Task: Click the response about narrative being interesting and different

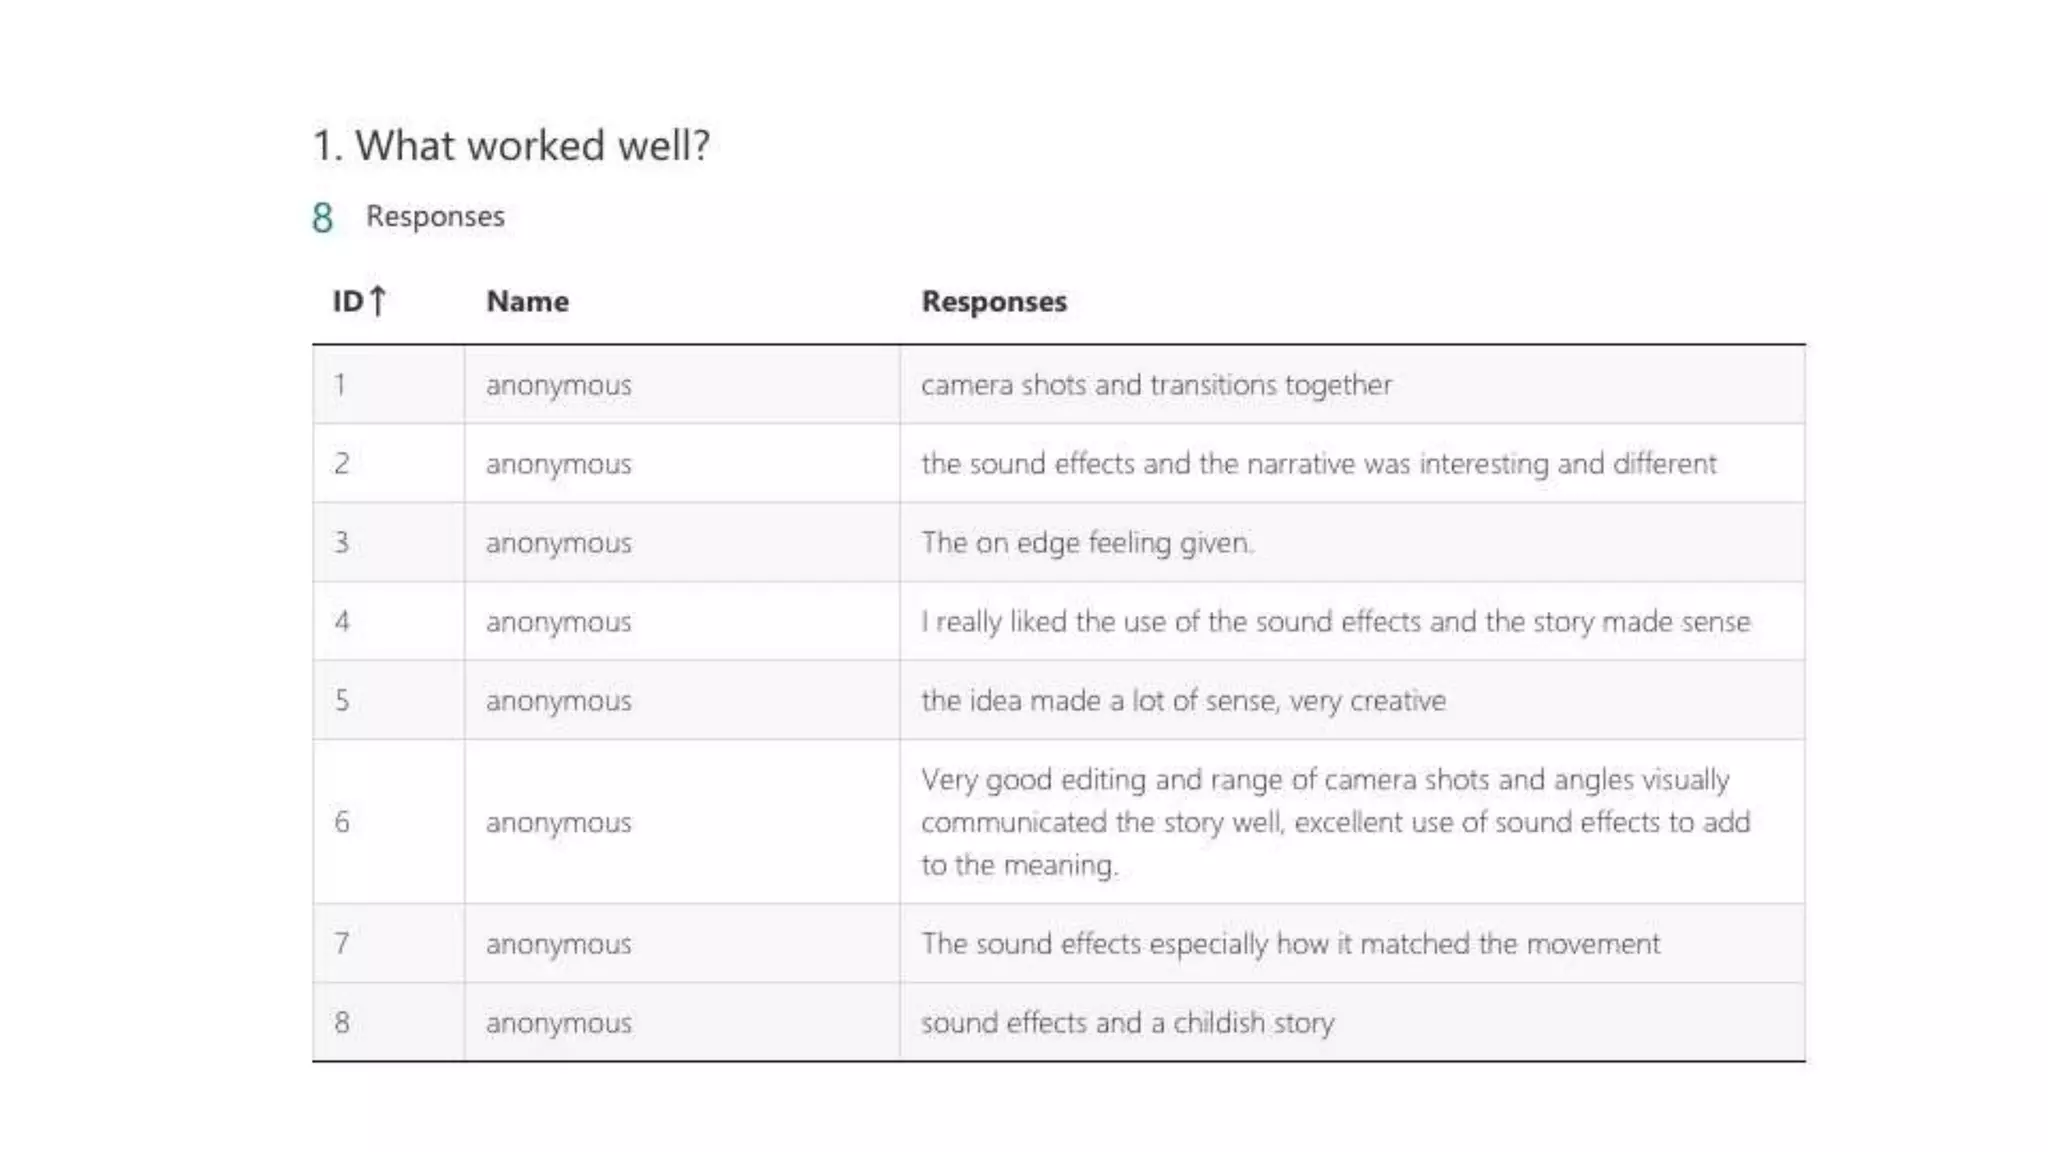Action: (x=1318, y=464)
